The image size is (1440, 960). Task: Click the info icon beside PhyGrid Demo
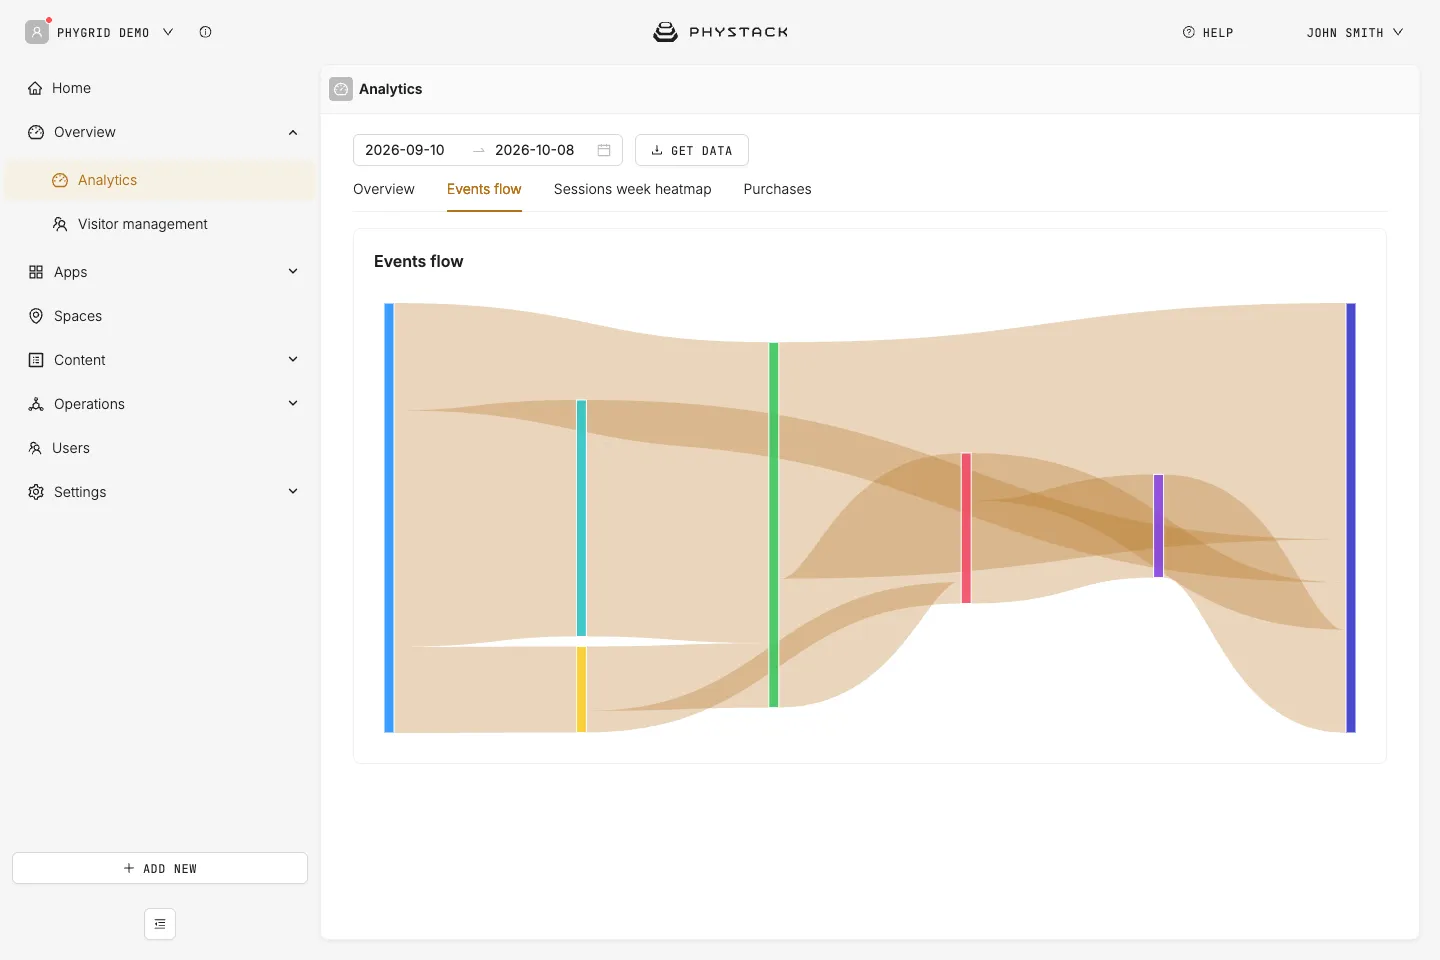(205, 32)
